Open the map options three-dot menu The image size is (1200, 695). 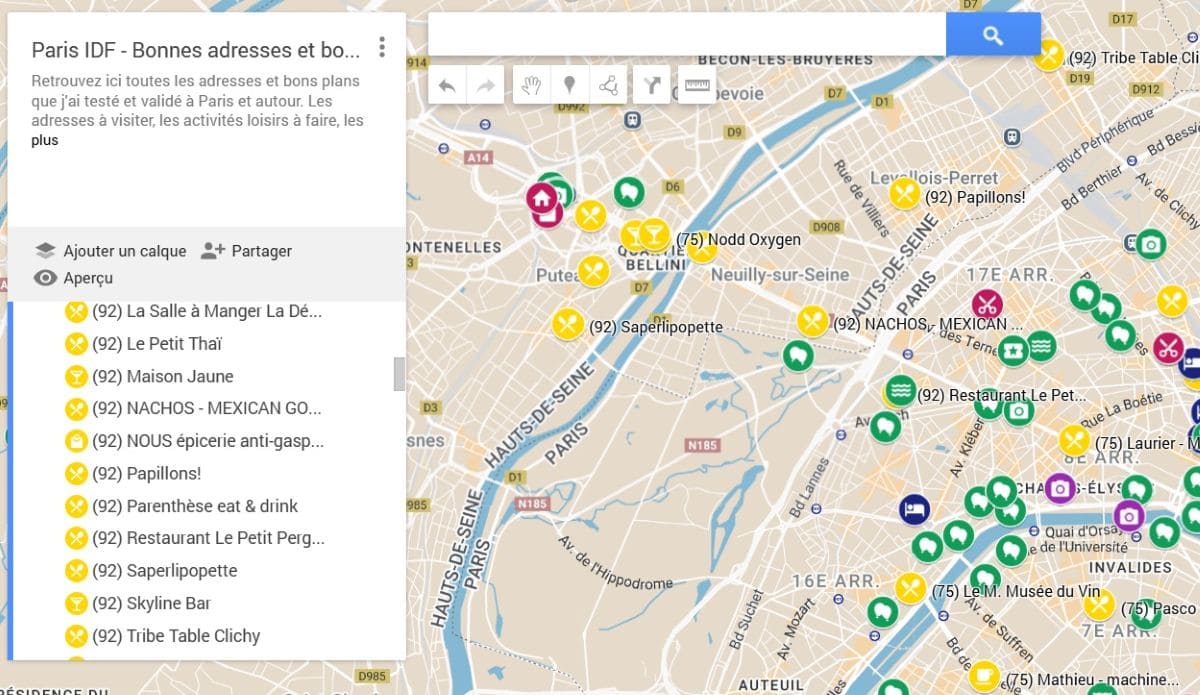click(381, 47)
